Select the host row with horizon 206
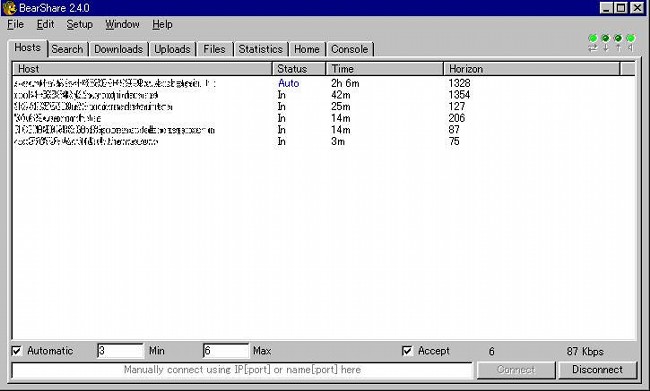 coord(323,118)
